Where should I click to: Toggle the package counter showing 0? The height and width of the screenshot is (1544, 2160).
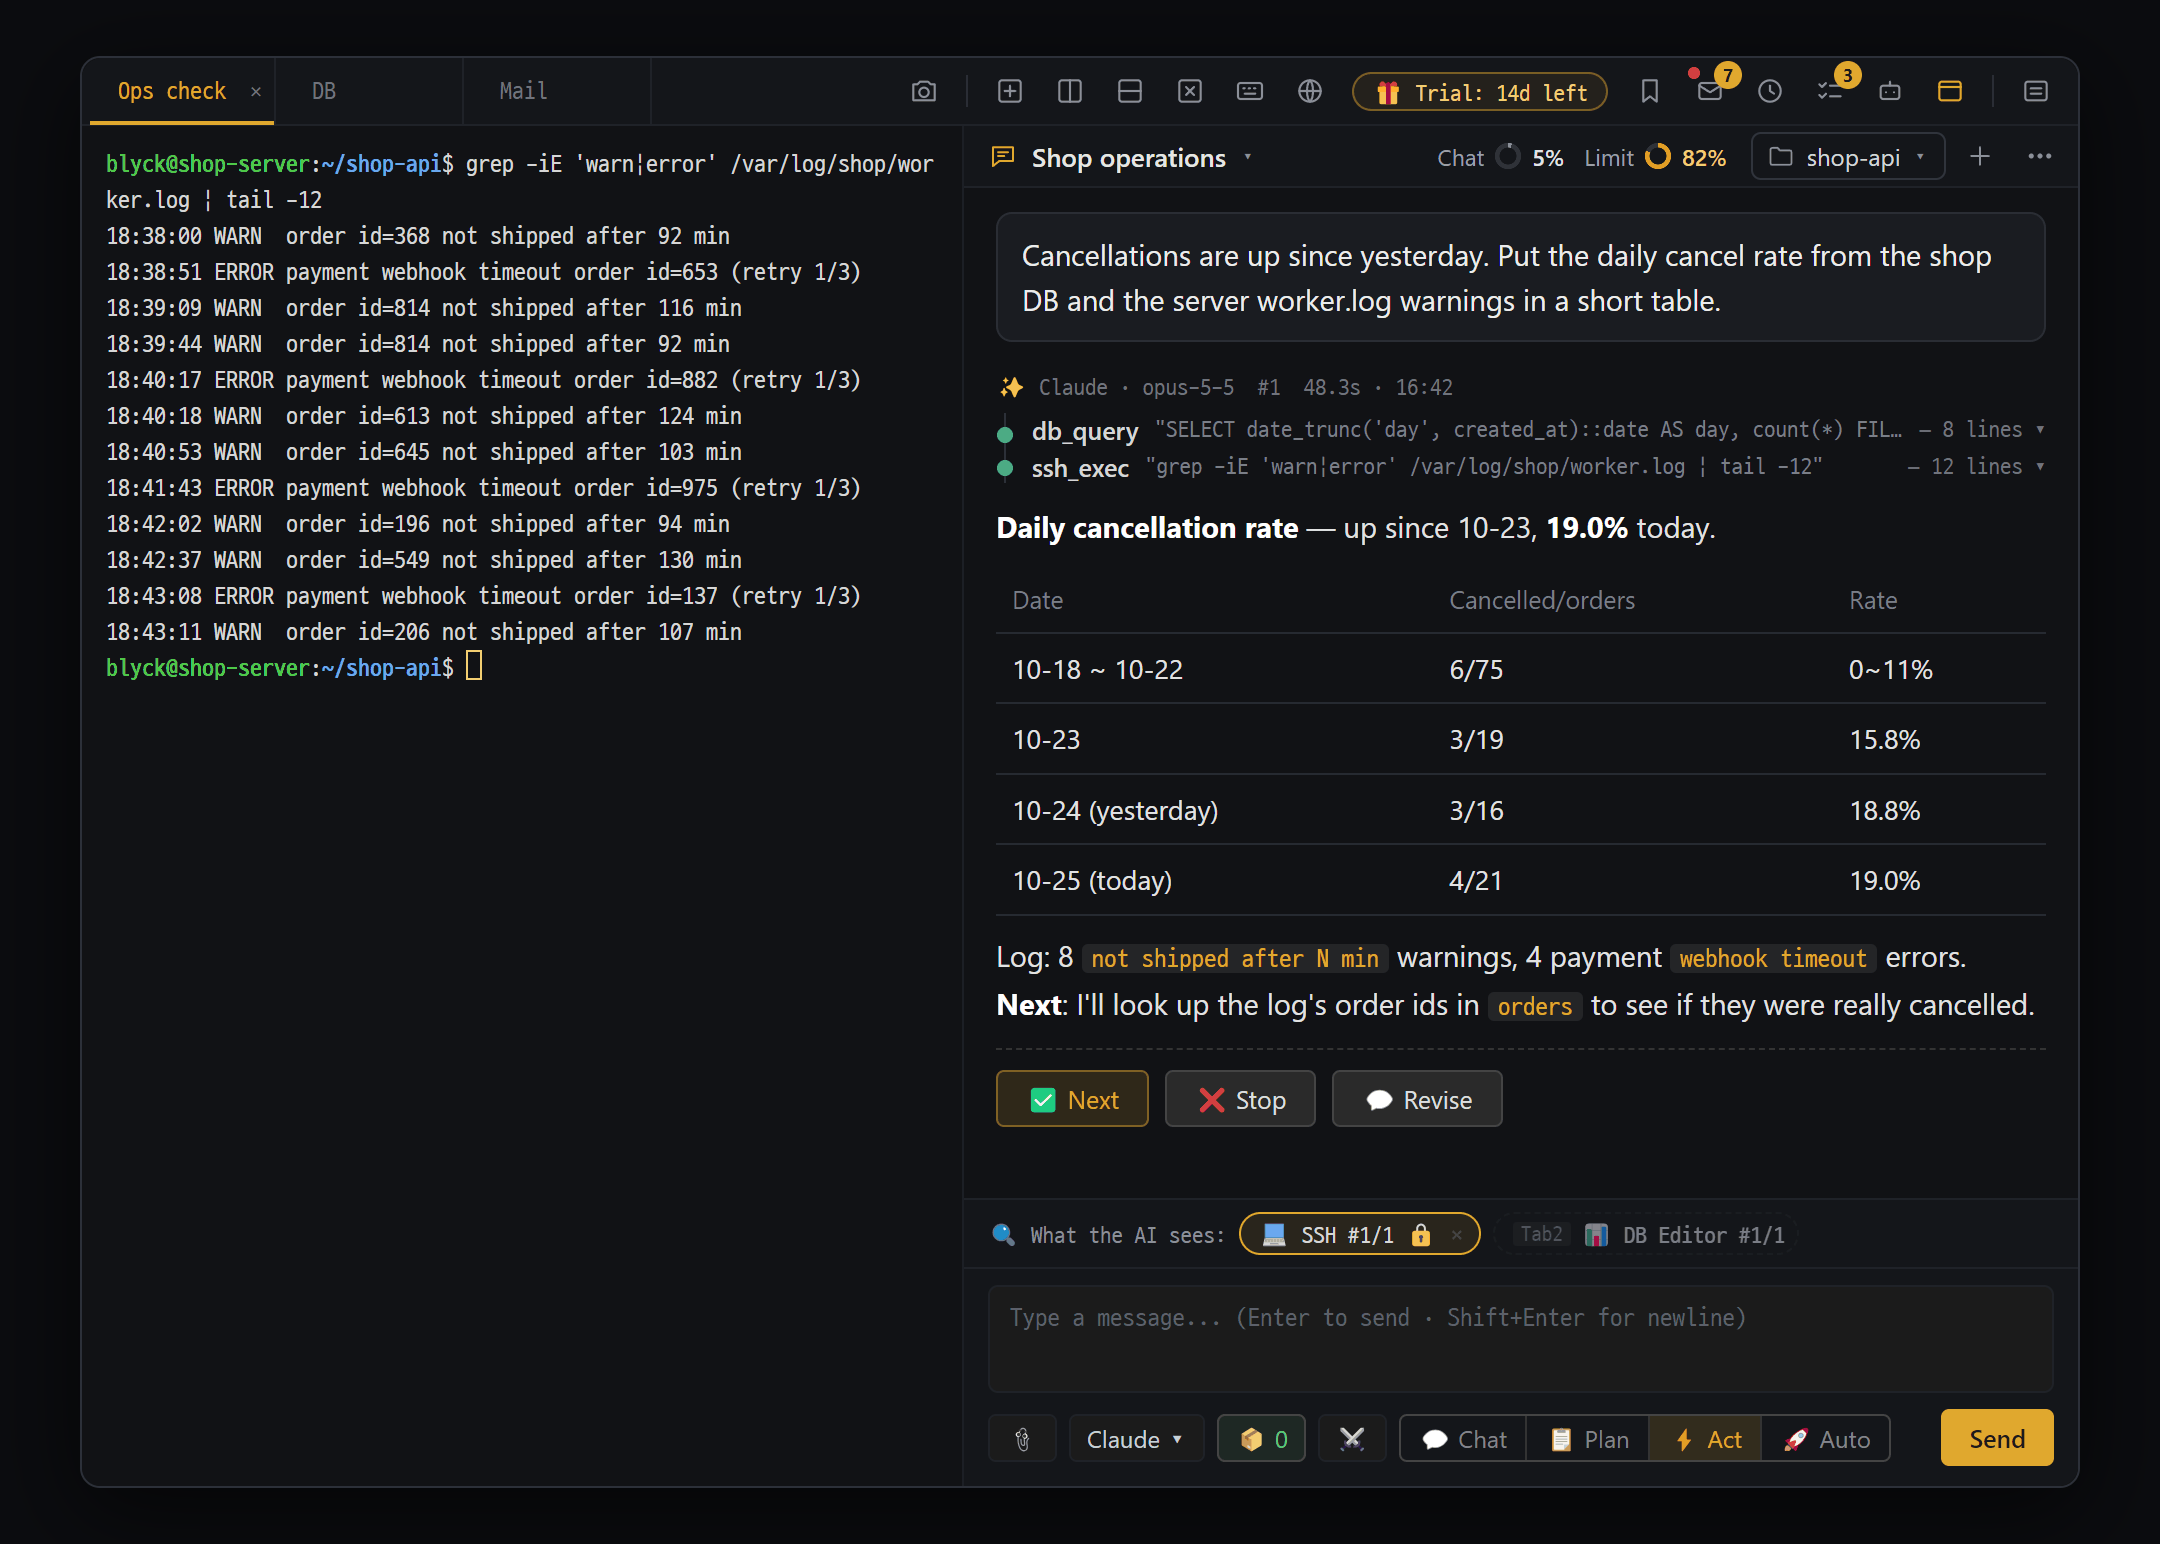pos(1262,1439)
